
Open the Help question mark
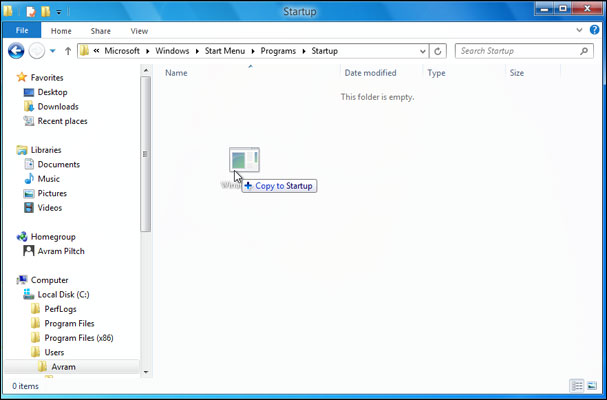click(594, 30)
